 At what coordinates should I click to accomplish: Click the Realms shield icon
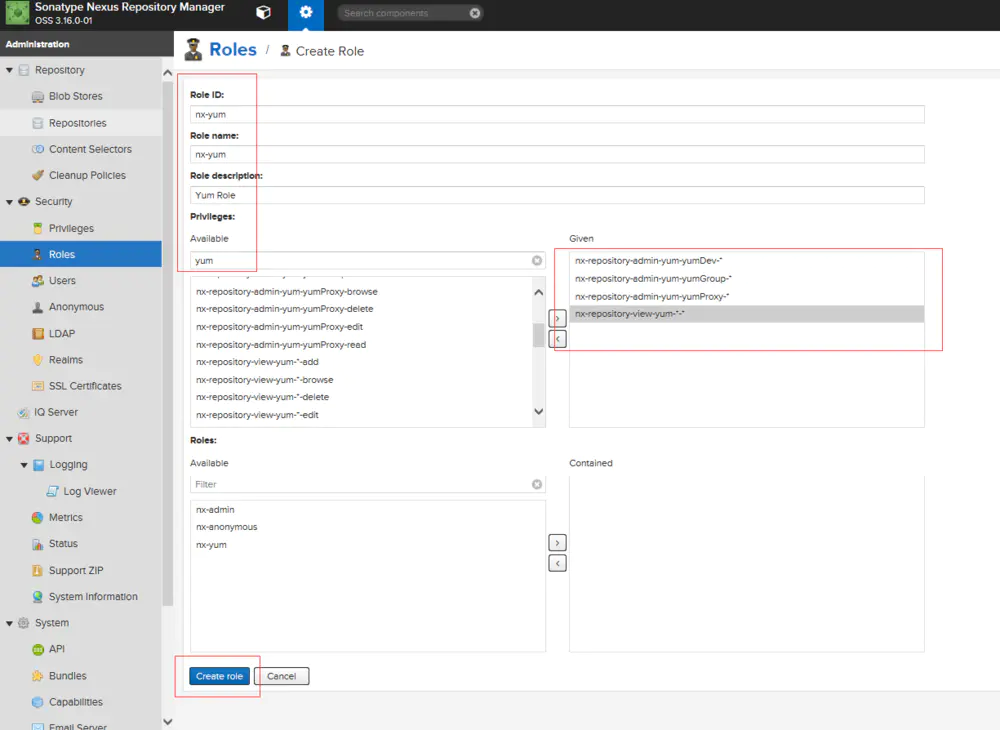(x=38, y=360)
